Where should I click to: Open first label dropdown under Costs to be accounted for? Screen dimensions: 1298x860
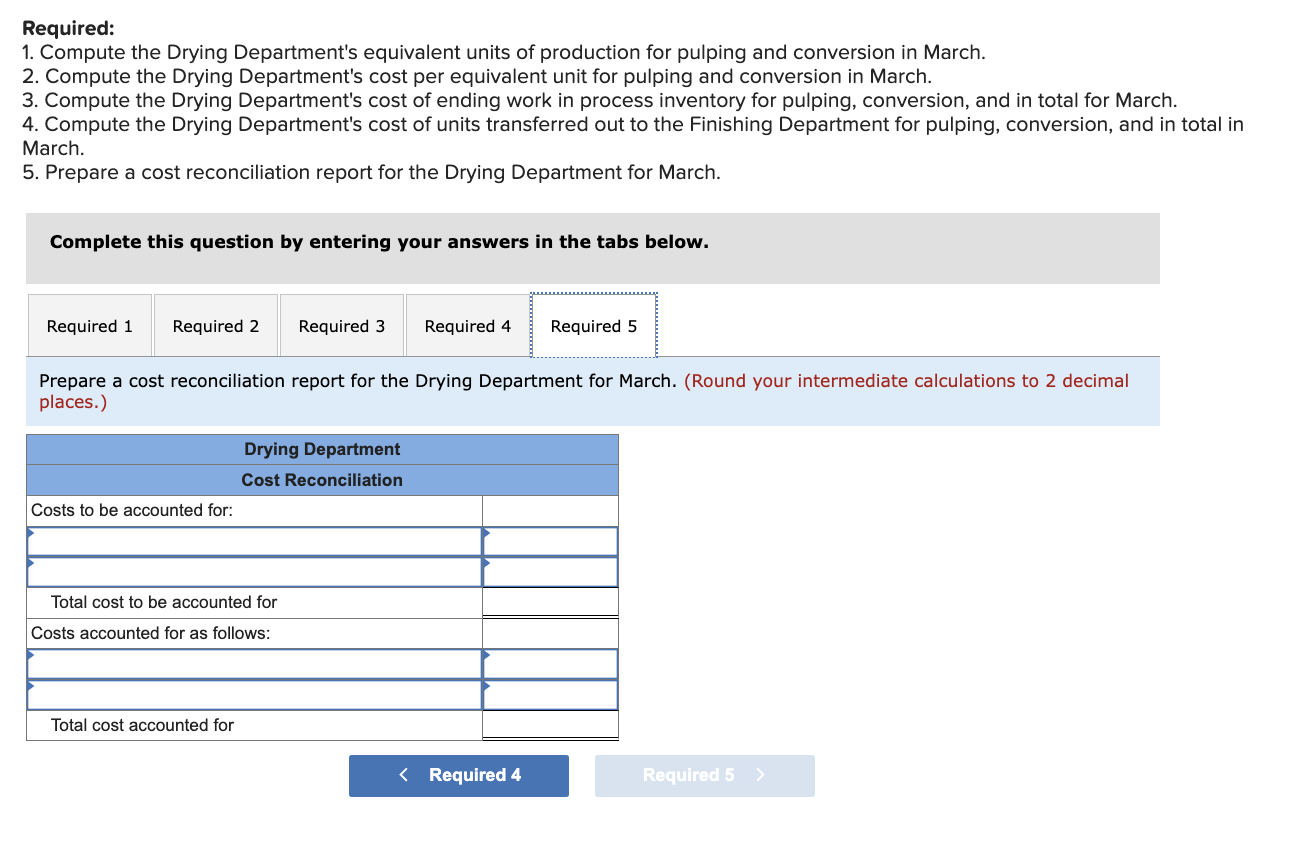(x=255, y=541)
